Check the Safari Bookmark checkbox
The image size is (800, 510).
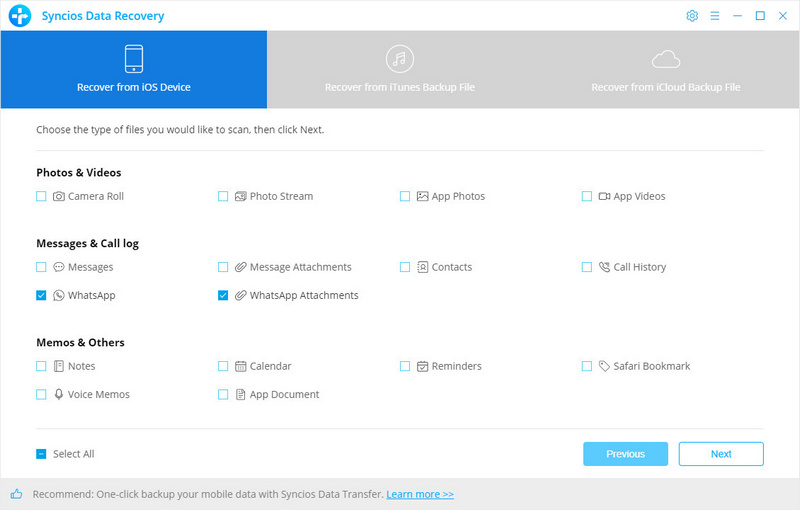[587, 366]
